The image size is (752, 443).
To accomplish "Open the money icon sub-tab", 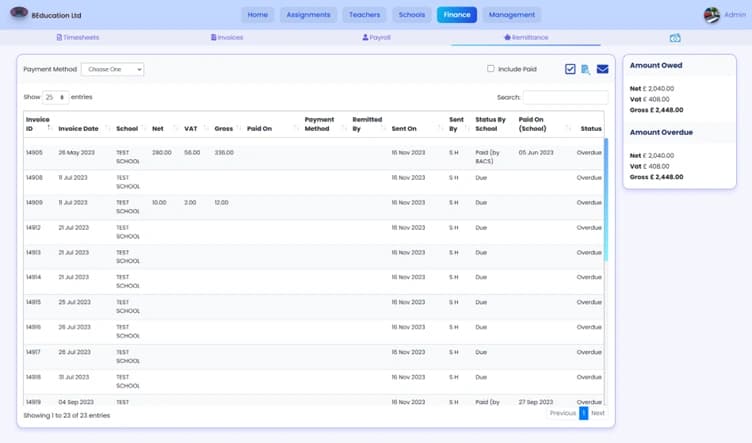I will click(675, 37).
